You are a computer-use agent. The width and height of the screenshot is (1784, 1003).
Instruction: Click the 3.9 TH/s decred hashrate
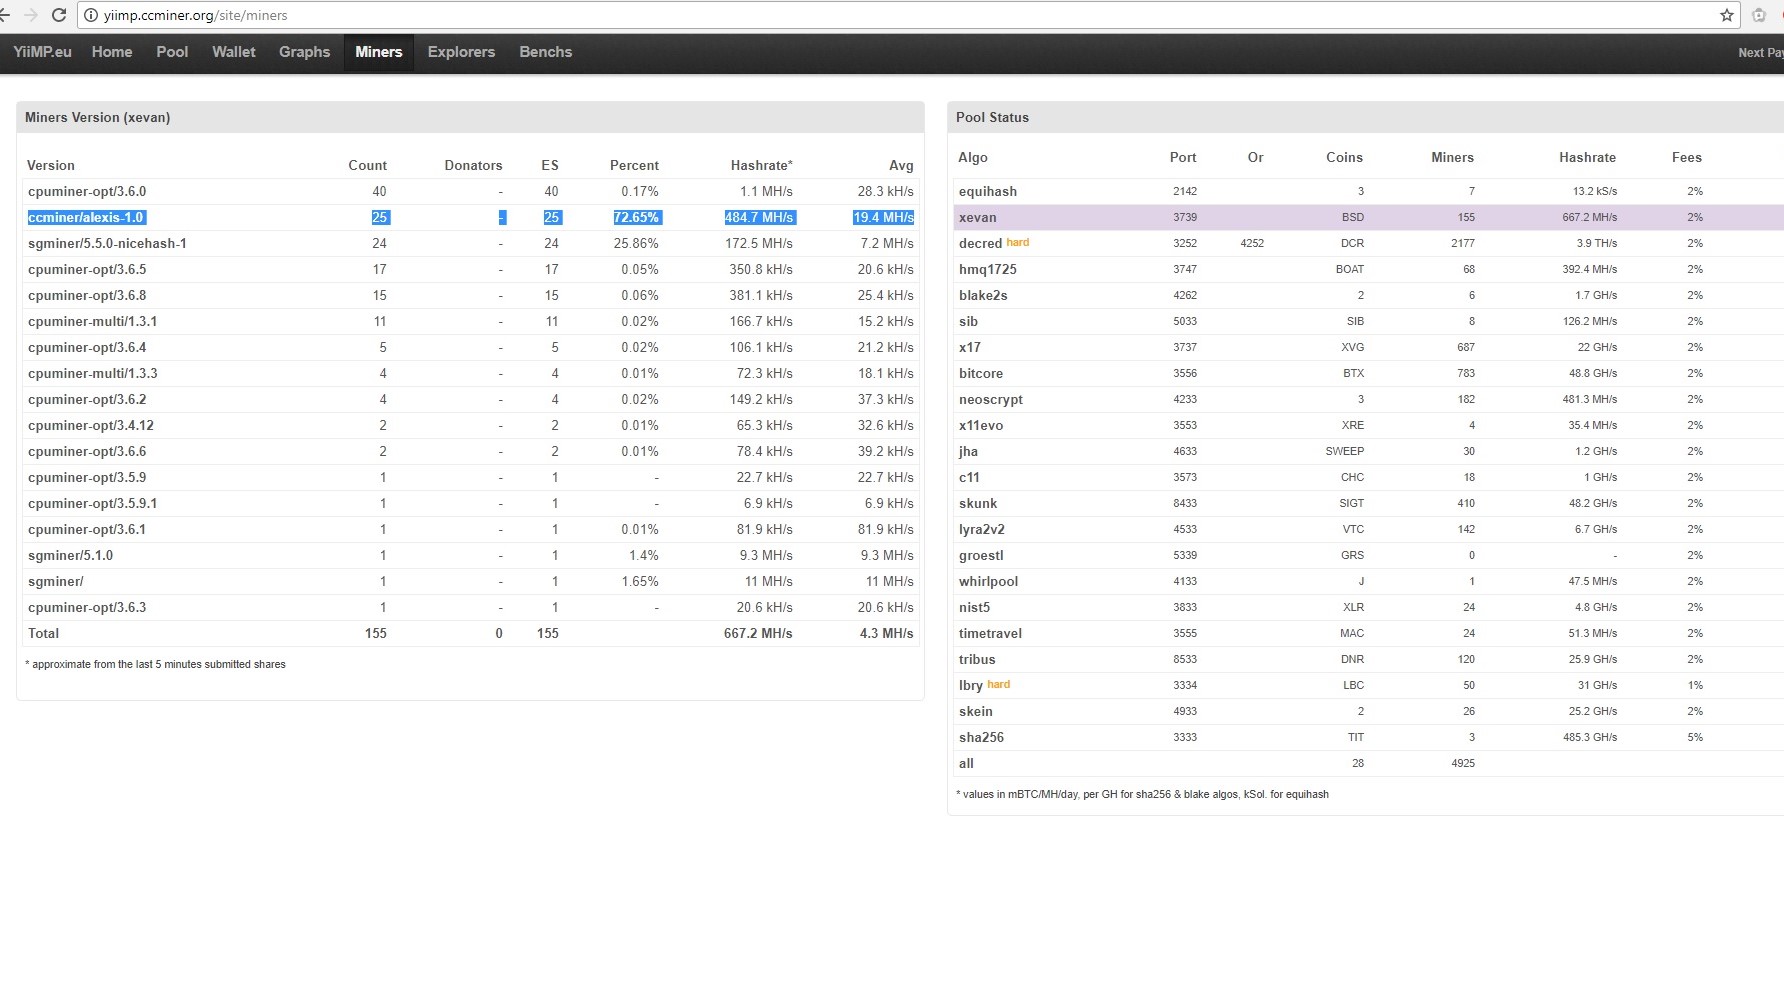1597,243
